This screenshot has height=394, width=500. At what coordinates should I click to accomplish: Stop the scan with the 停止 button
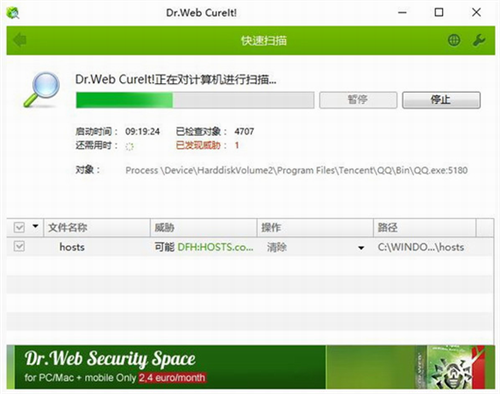click(x=441, y=100)
